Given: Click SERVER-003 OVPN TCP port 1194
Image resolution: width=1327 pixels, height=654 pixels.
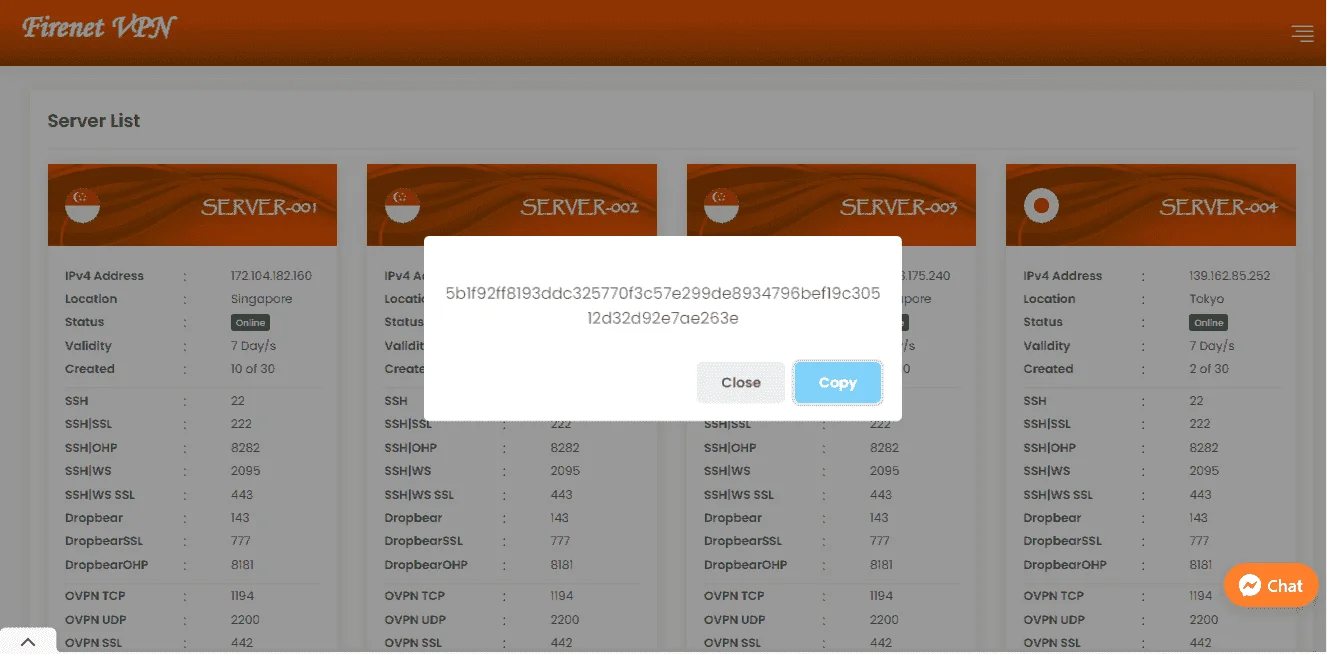Looking at the screenshot, I should click(882, 596).
